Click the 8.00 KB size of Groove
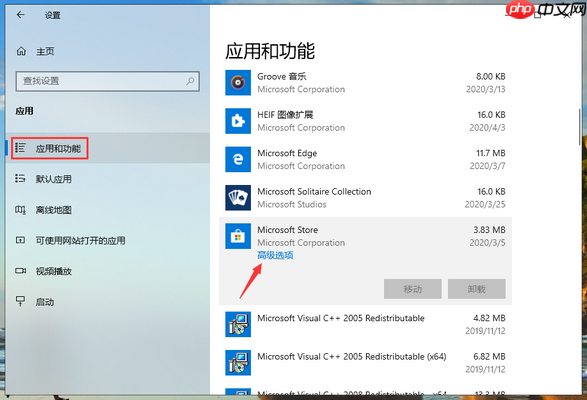587x400 pixels. coord(491,76)
